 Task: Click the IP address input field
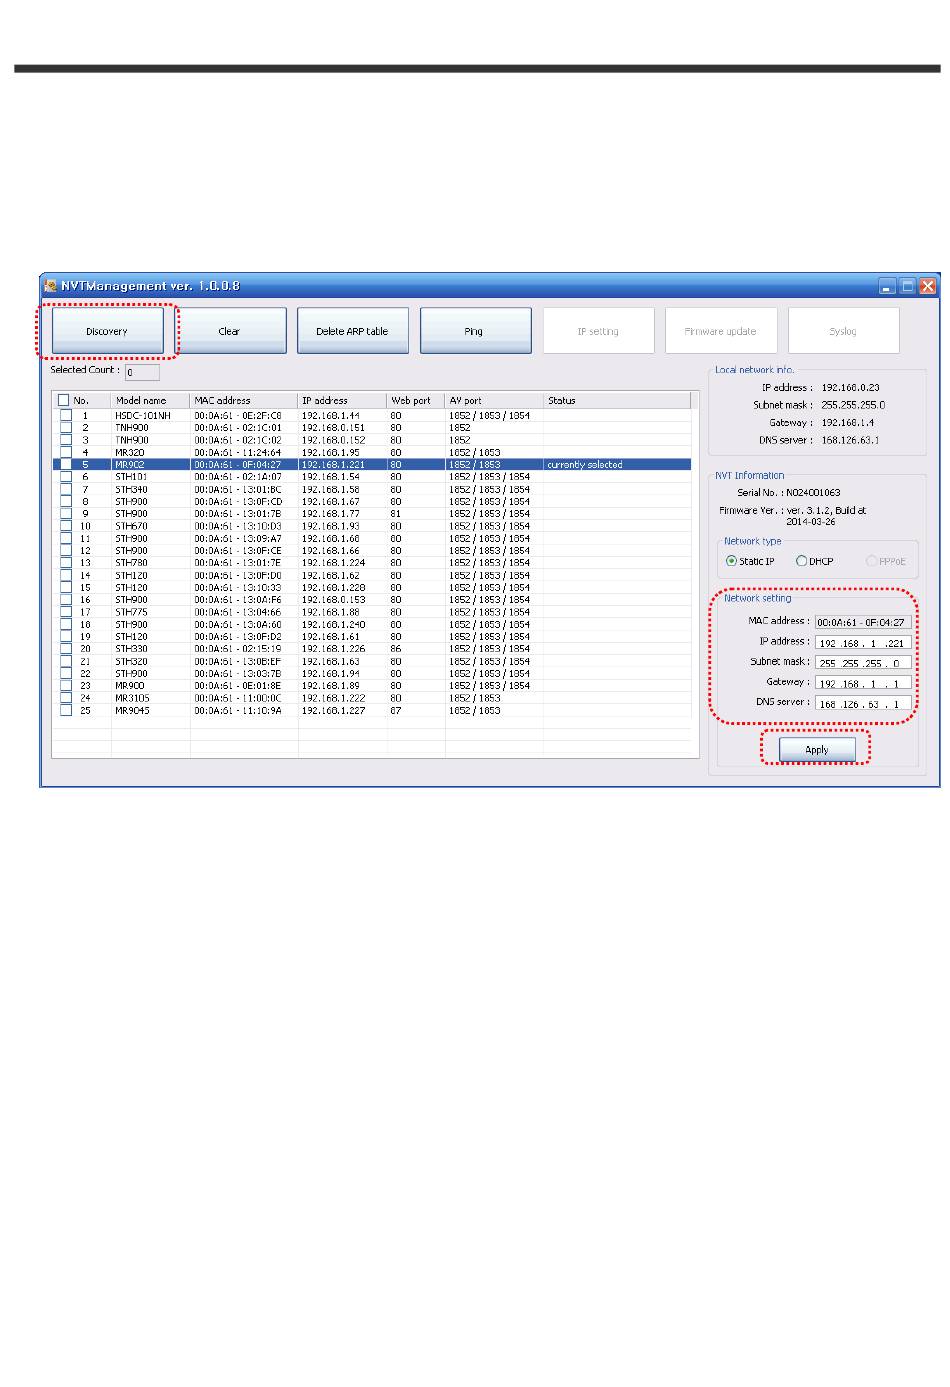[863, 643]
